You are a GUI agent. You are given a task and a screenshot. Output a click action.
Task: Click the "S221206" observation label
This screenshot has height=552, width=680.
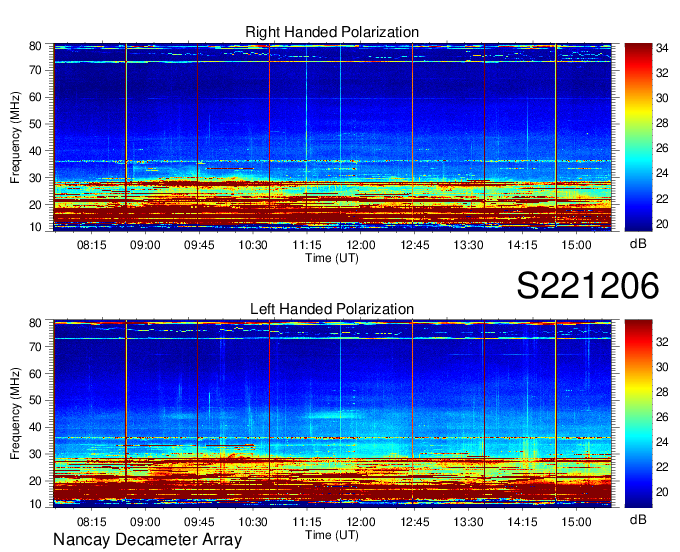tap(588, 285)
